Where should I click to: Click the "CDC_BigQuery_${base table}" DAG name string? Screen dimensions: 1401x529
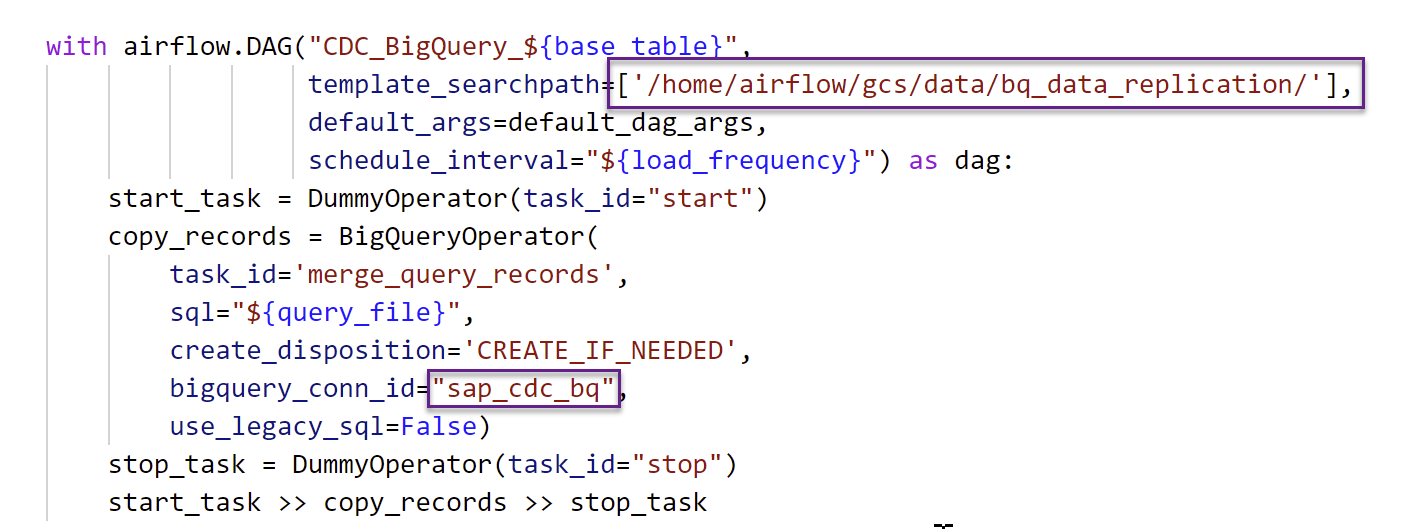(523, 47)
